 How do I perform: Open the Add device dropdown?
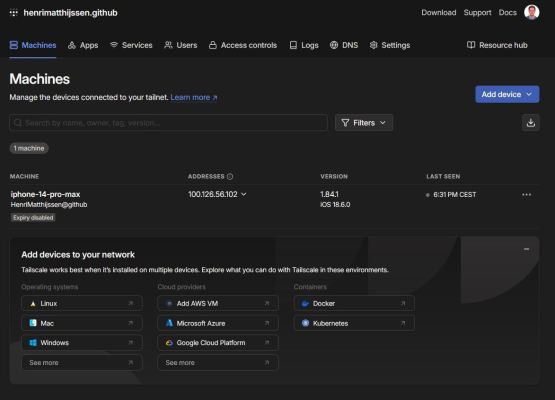[x=507, y=94]
